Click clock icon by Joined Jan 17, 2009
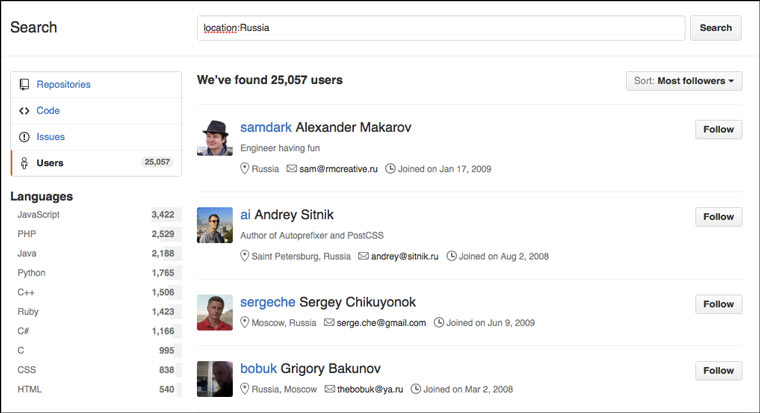This screenshot has width=760, height=413. (390, 169)
